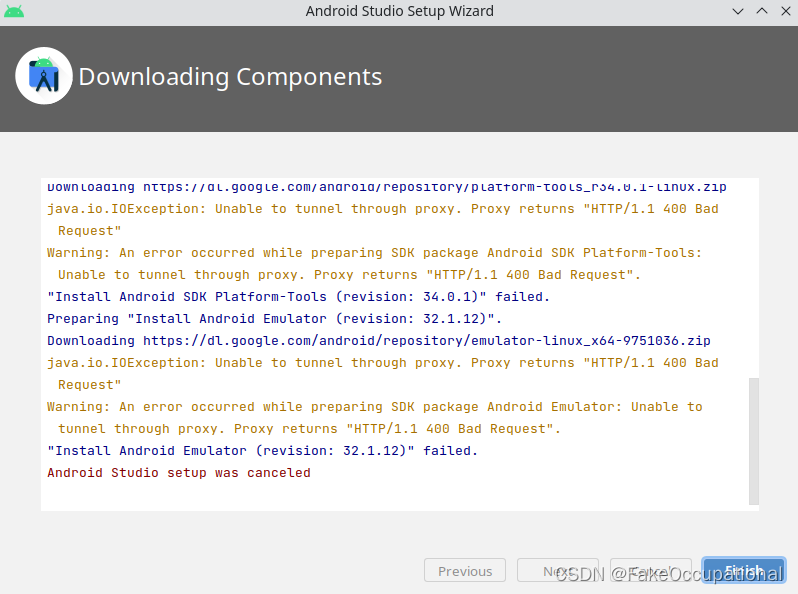Screen dimensions: 798x594
Task: Click the first java.io.IOException proxy error line
Action: pyautogui.click(x=382, y=219)
